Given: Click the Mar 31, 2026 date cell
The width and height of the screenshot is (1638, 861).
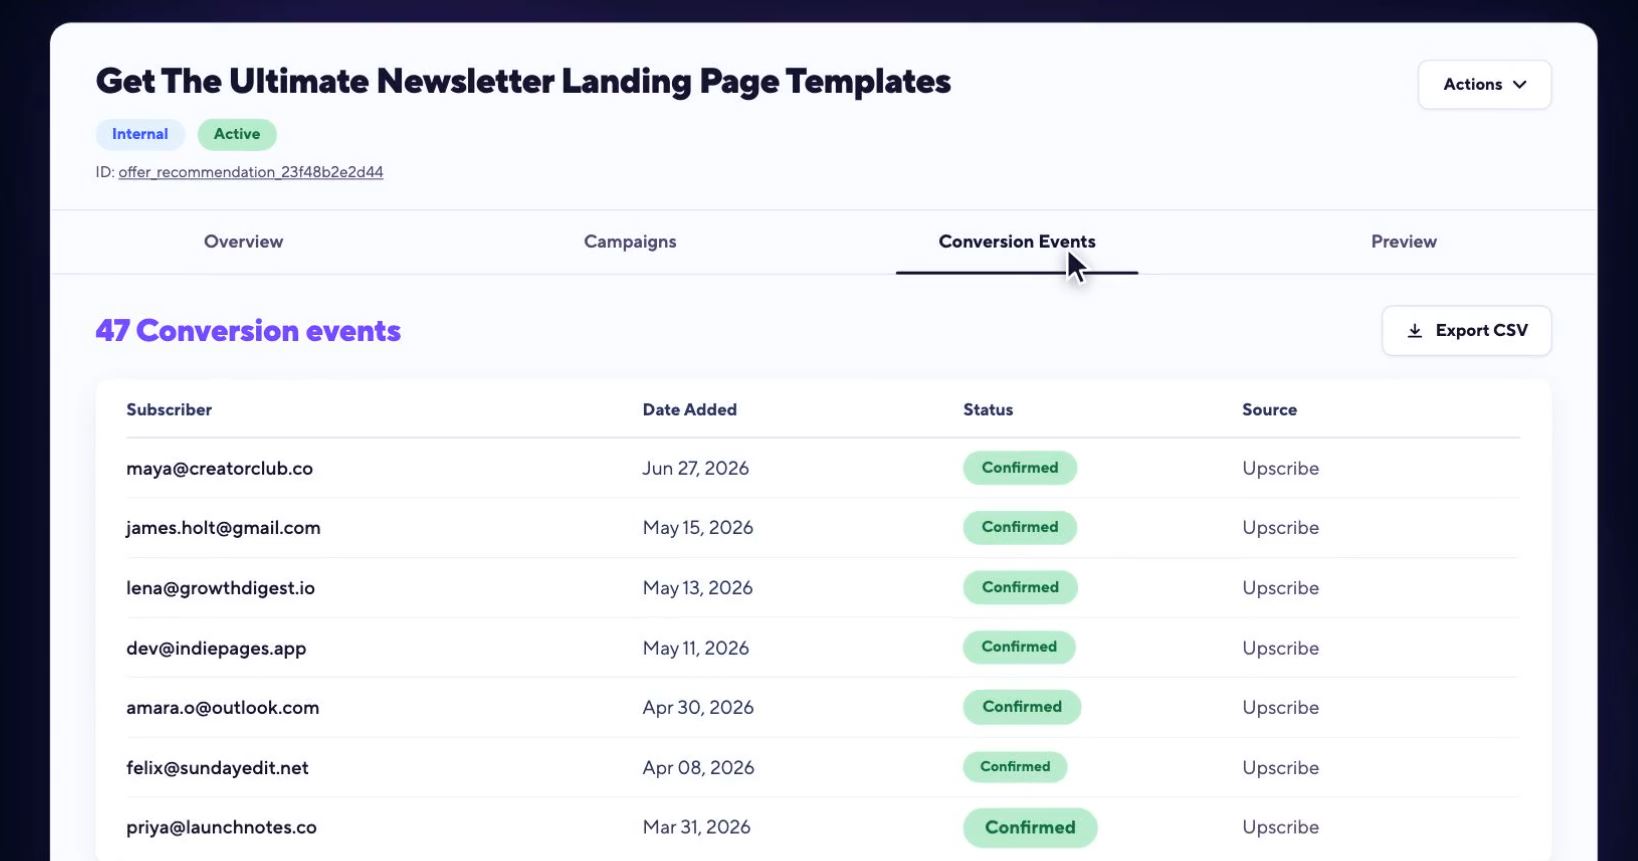Looking at the screenshot, I should (x=696, y=828).
